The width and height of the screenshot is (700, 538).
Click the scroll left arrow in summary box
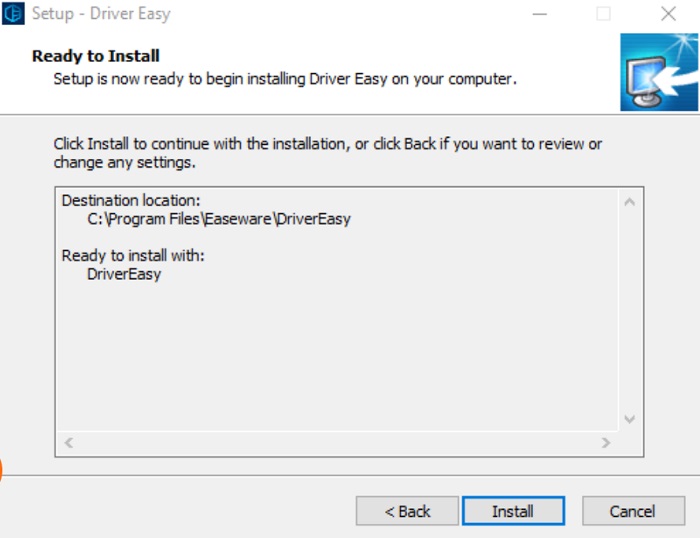point(68,442)
